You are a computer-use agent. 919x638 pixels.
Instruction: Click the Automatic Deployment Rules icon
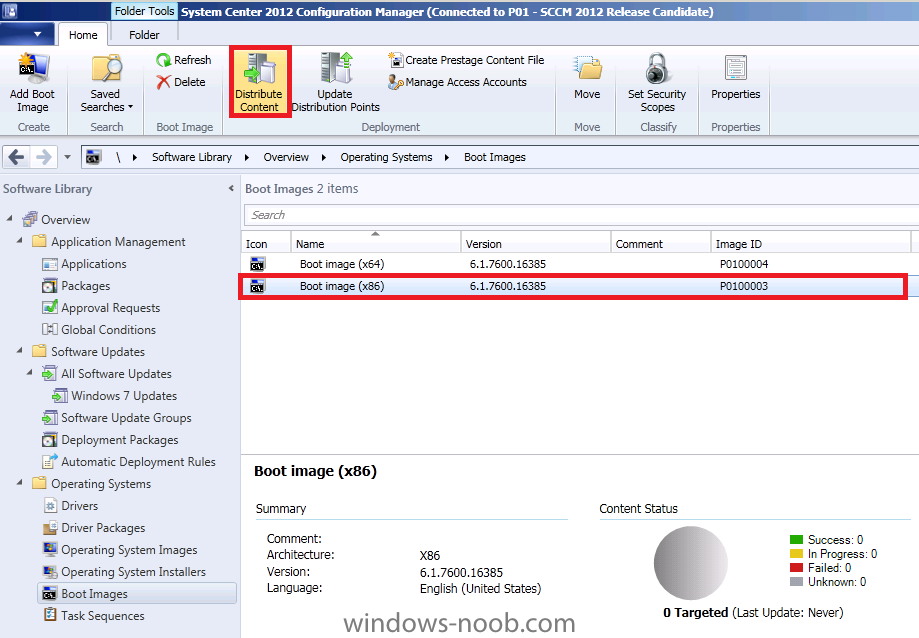[50, 462]
